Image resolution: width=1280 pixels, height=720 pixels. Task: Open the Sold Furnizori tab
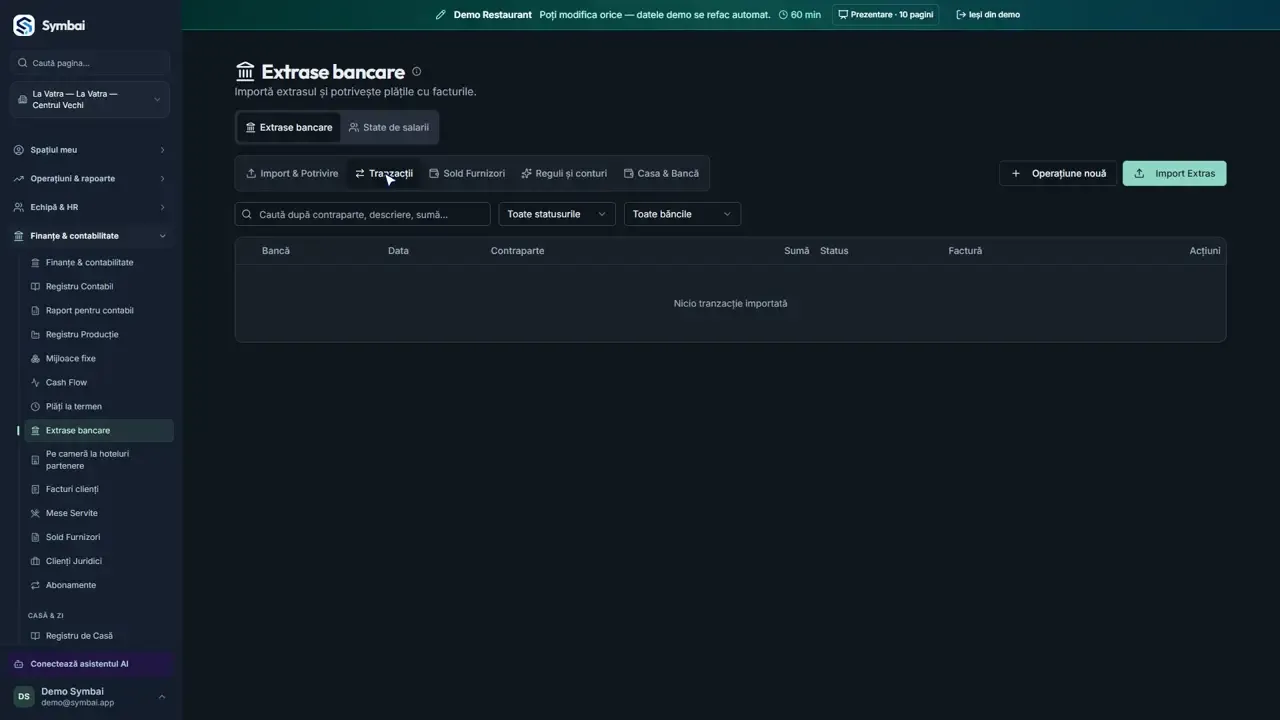point(467,173)
